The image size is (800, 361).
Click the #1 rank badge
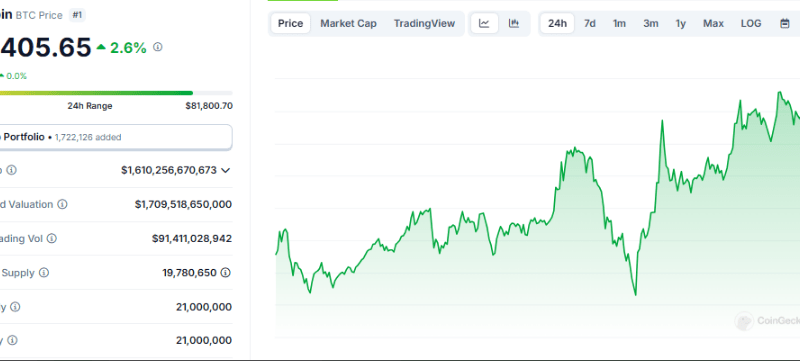(x=77, y=15)
